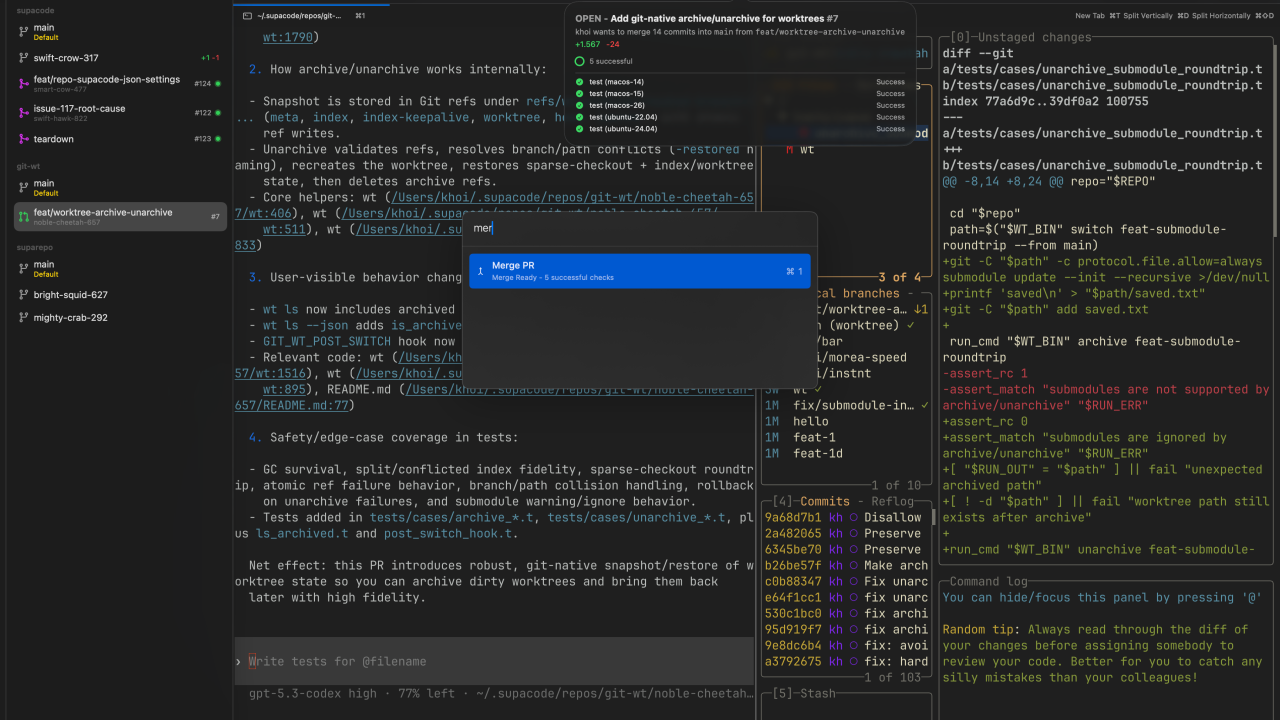Image resolution: width=1280 pixels, height=720 pixels.
Task: Click the branch icon beside suparepo main
Action: [x=23, y=269]
